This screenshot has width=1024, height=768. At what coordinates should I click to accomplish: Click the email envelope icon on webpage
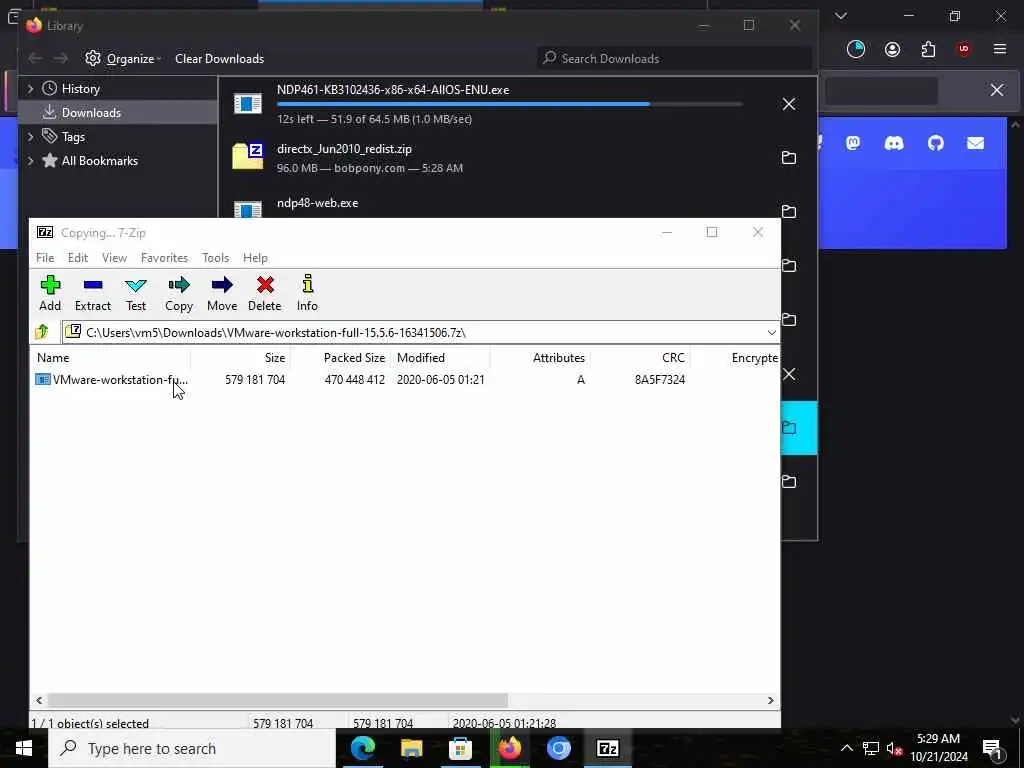(x=976, y=143)
